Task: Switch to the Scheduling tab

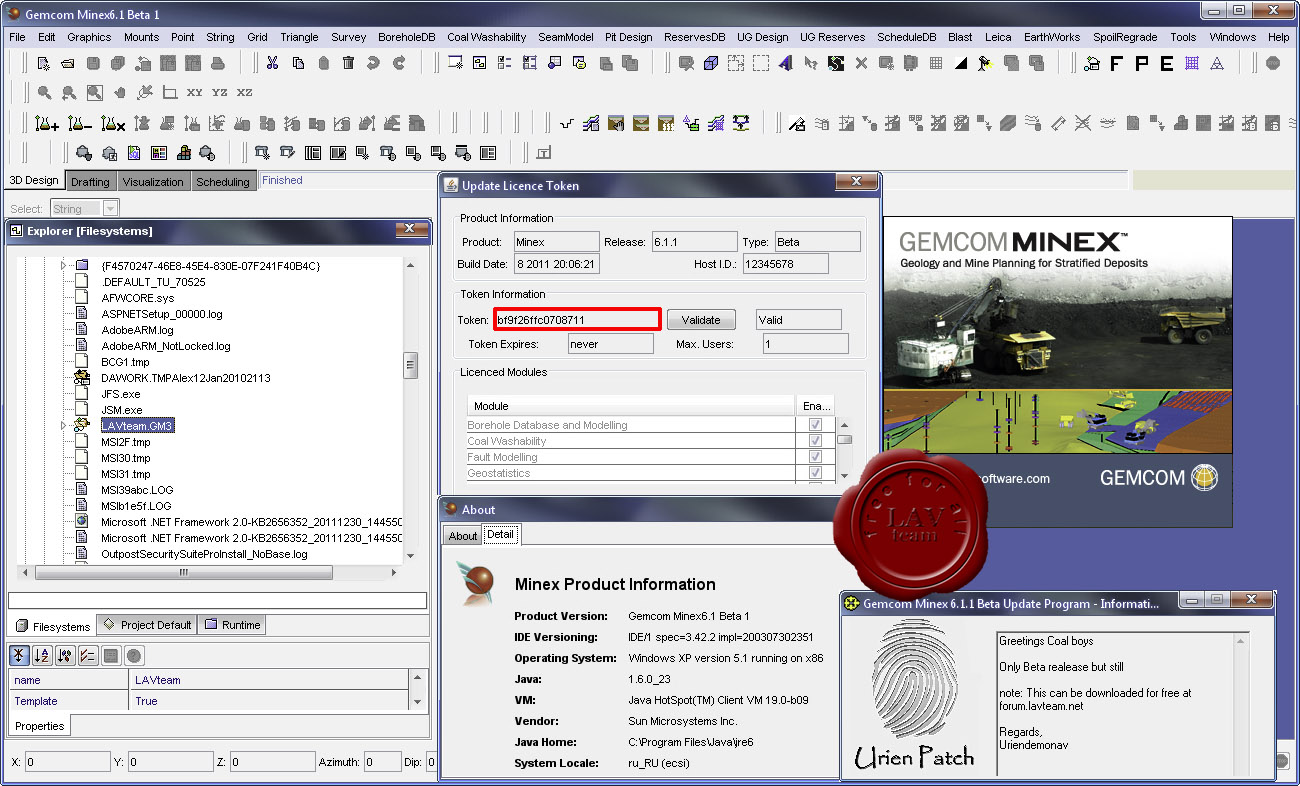Action: pyautogui.click(x=222, y=182)
